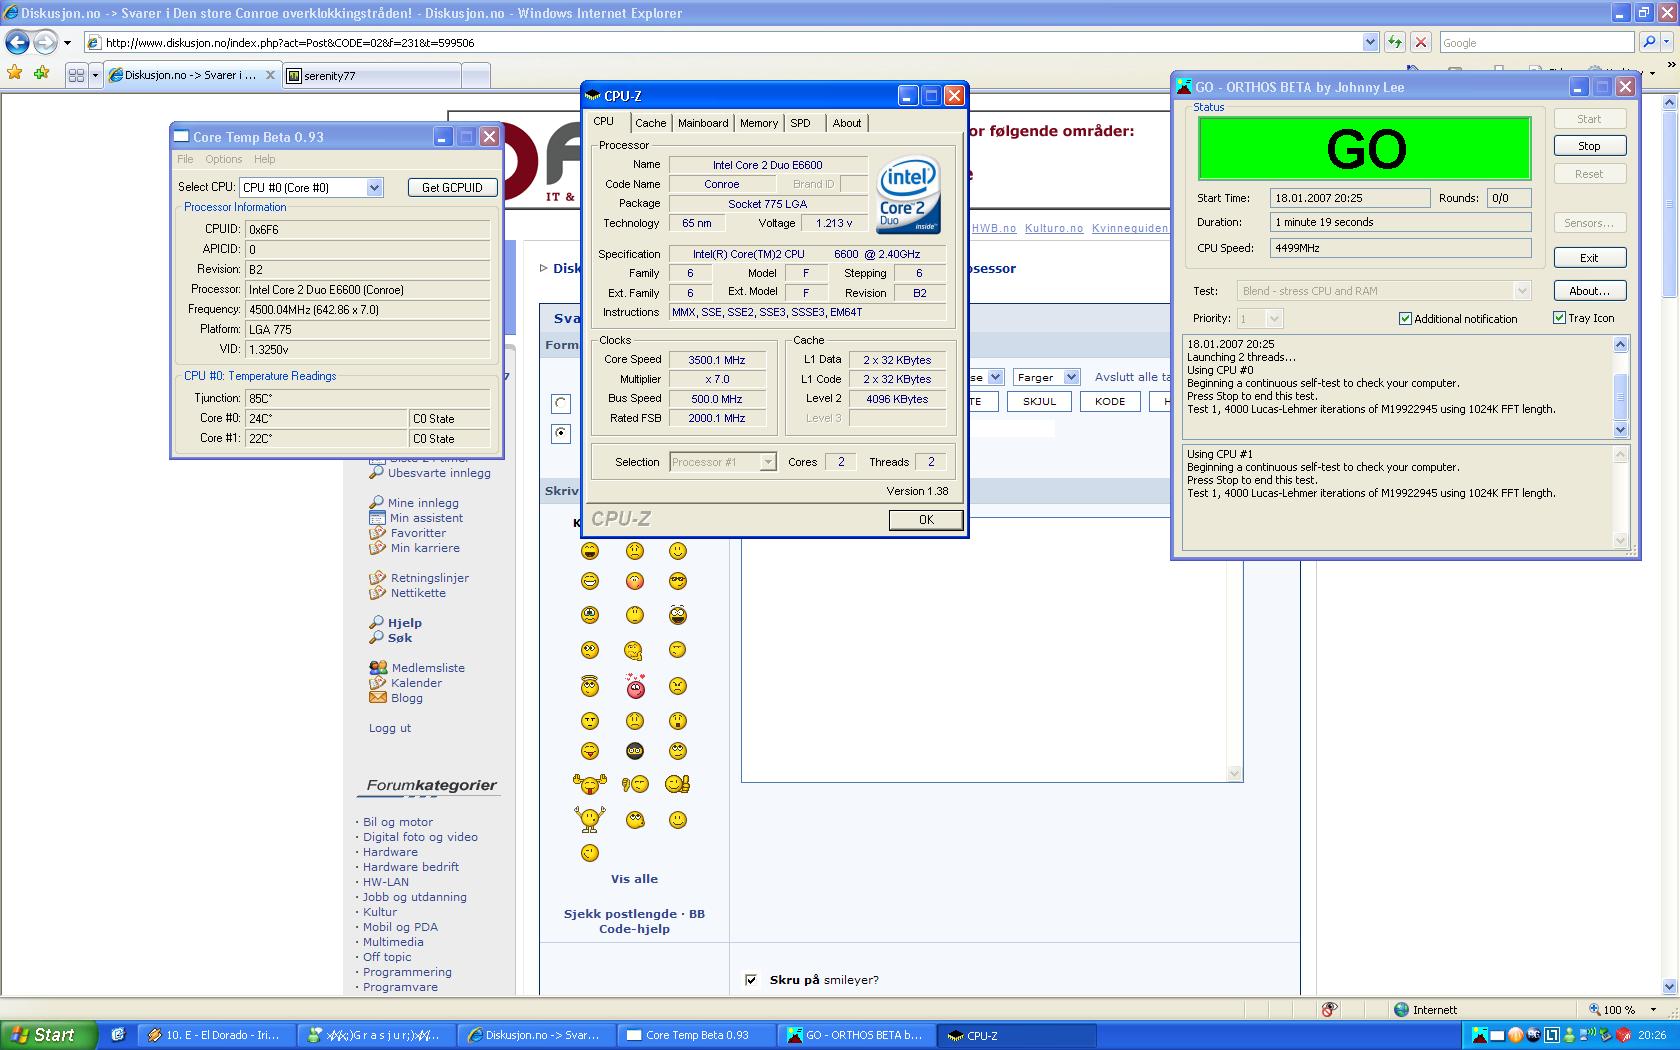This screenshot has height=1050, width=1680.
Task: Toggle the Additional notification checkbox
Action: [x=1405, y=318]
